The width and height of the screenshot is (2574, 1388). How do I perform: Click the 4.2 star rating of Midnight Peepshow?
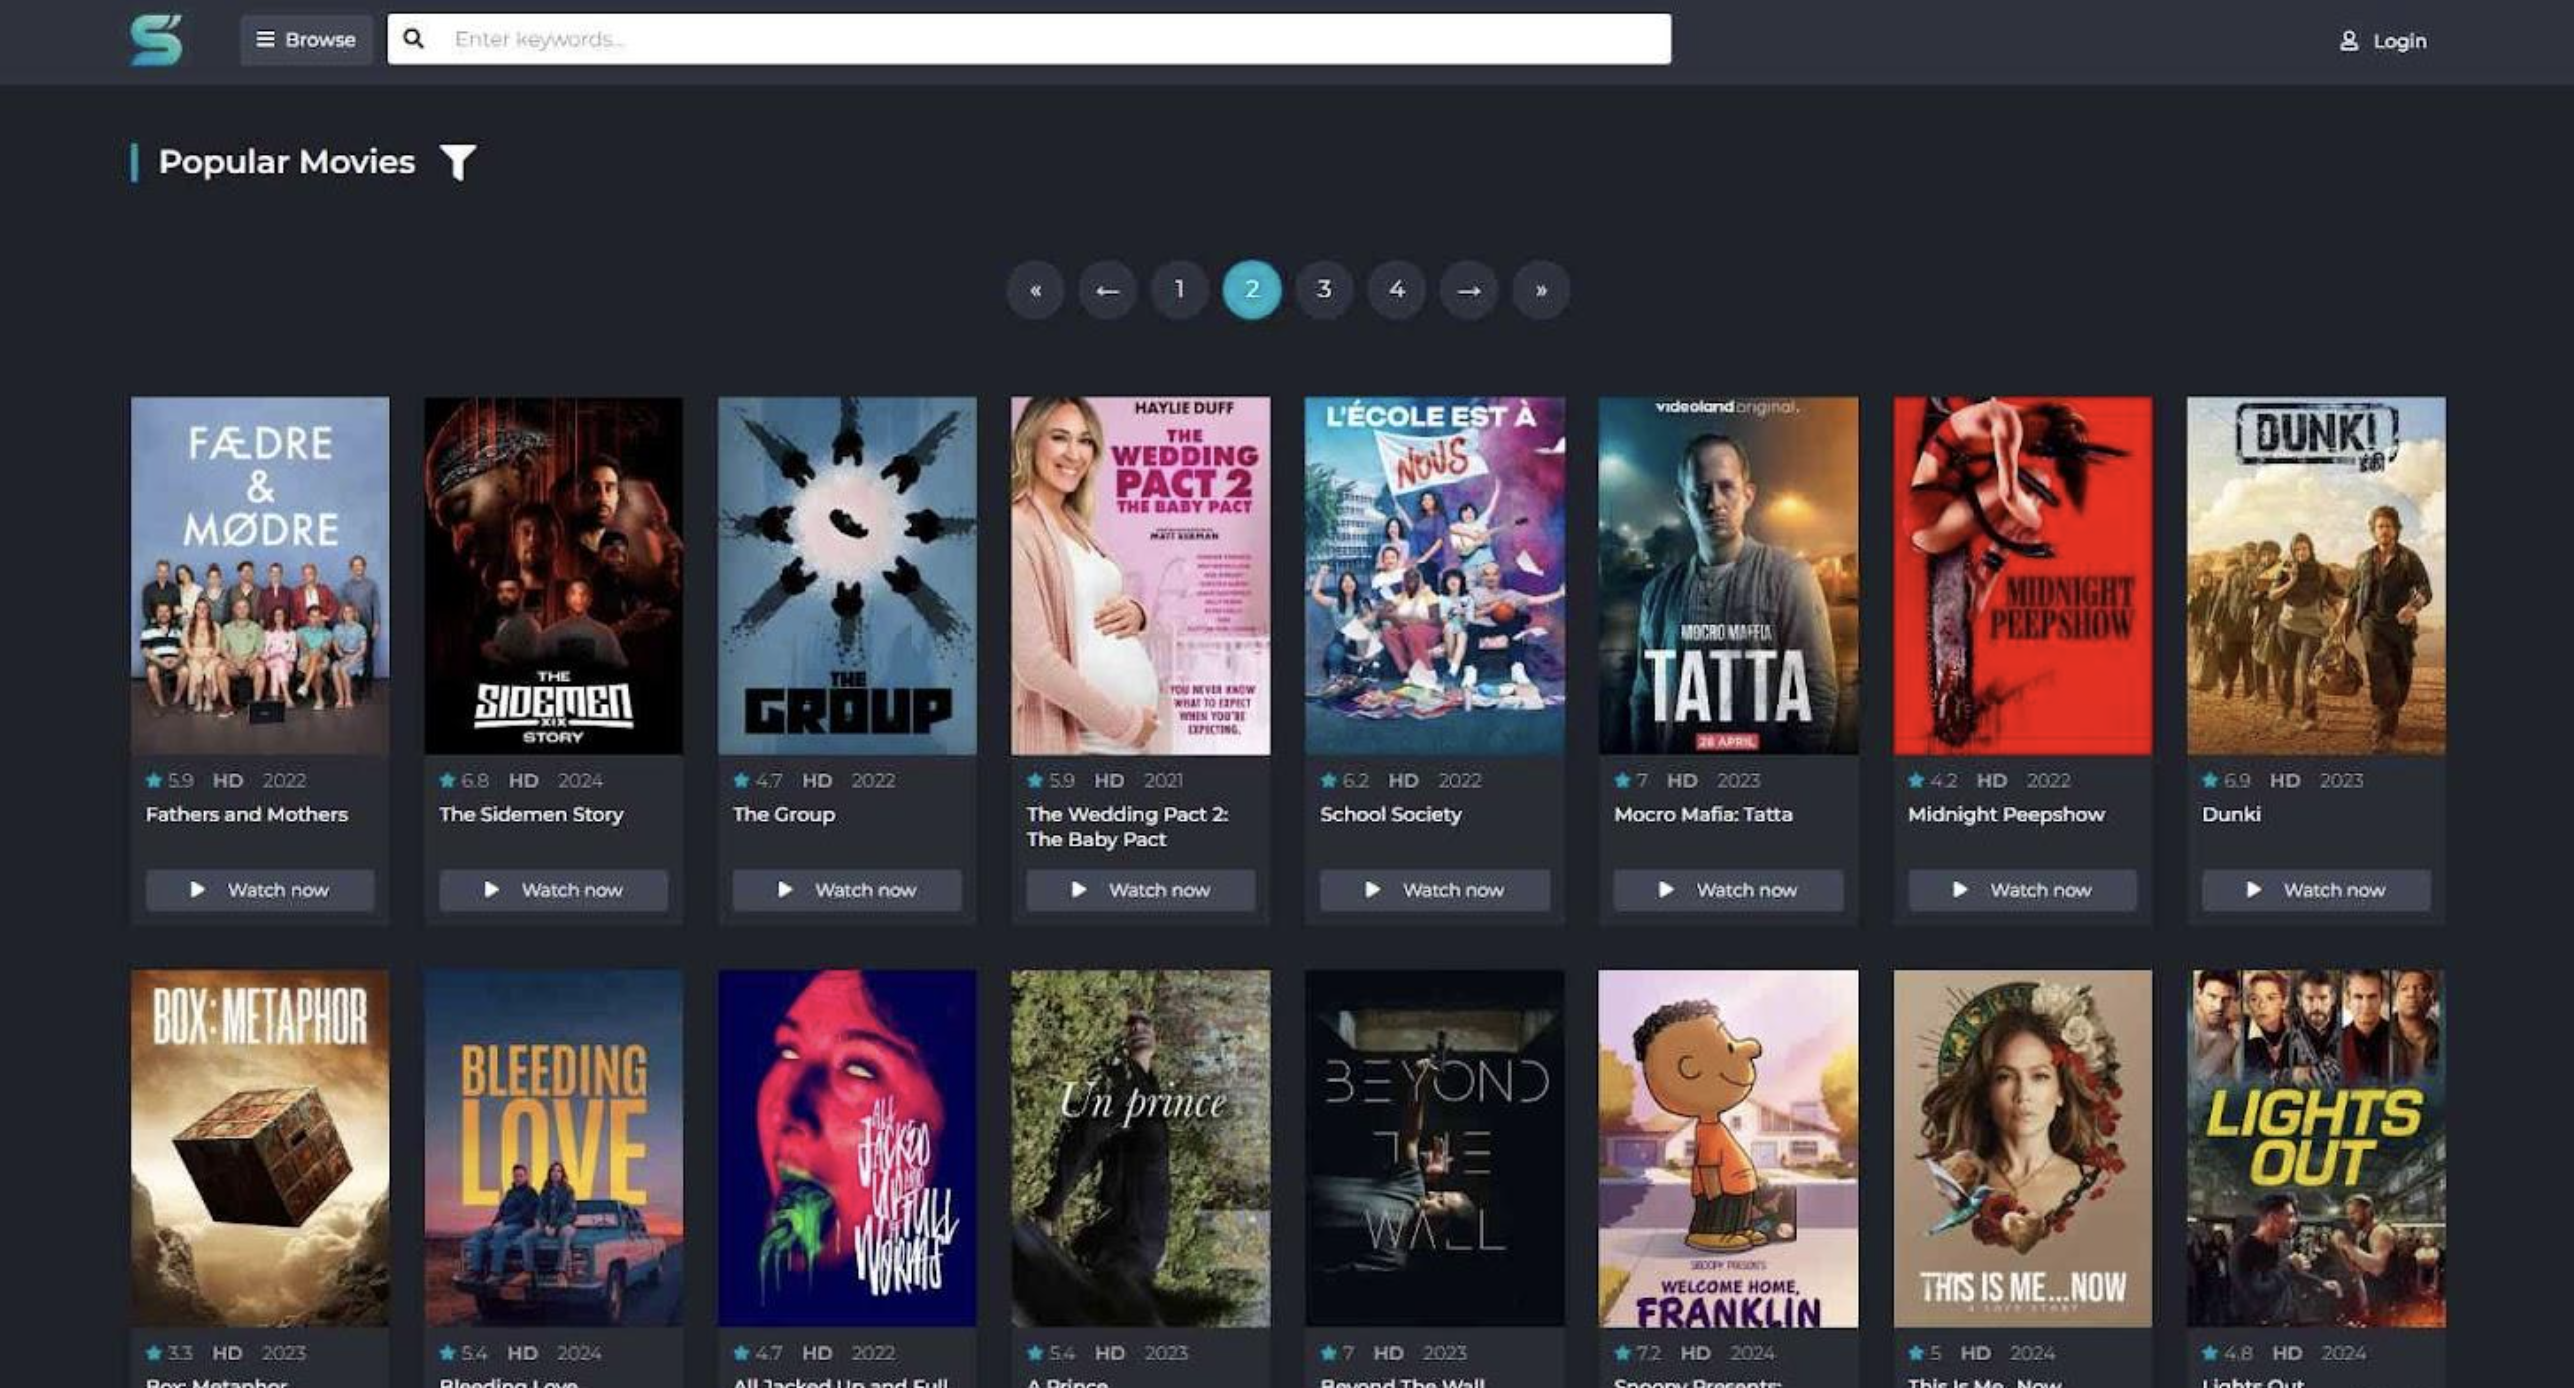[x=1932, y=780]
